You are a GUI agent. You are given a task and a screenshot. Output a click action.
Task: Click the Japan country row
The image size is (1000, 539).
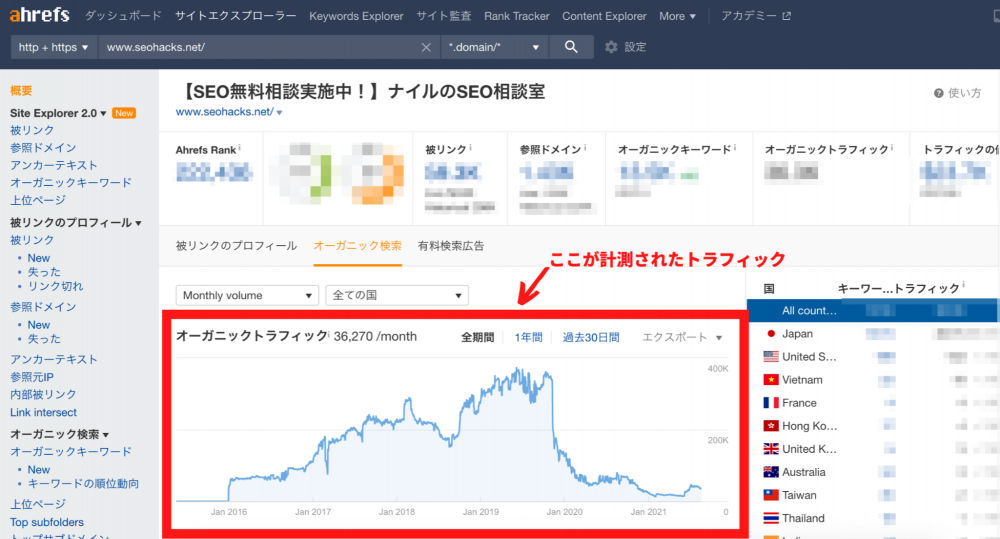873,334
